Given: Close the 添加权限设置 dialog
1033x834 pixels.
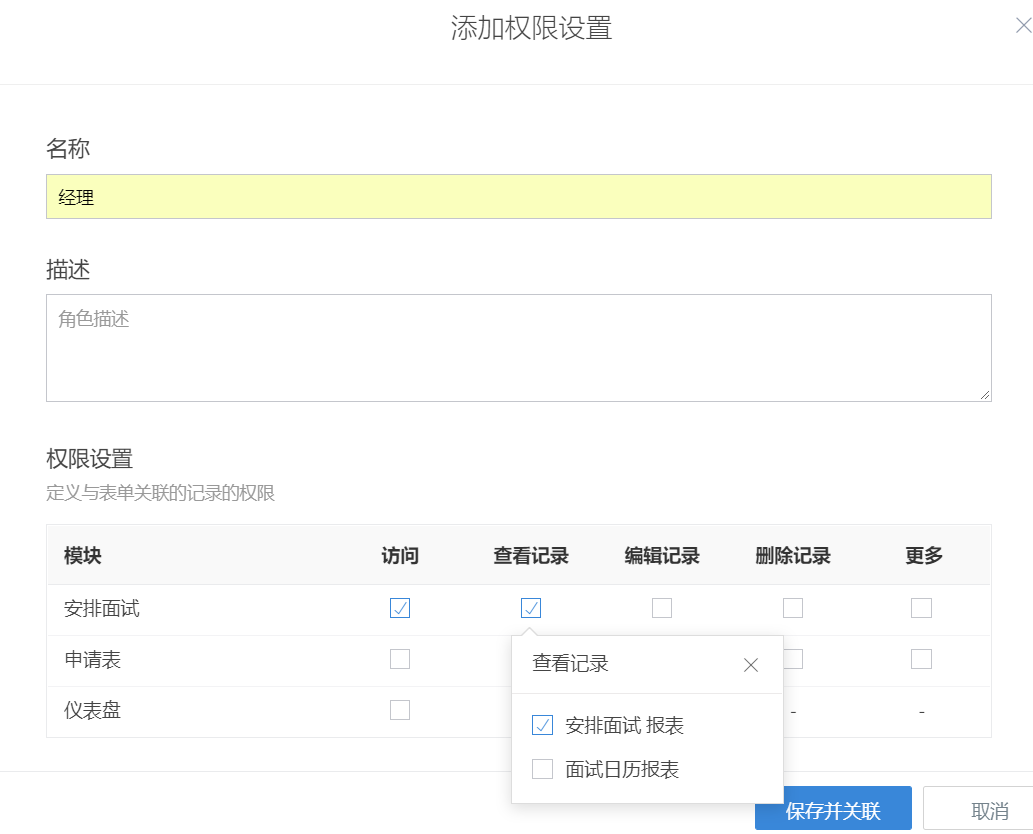Looking at the screenshot, I should (x=1022, y=27).
